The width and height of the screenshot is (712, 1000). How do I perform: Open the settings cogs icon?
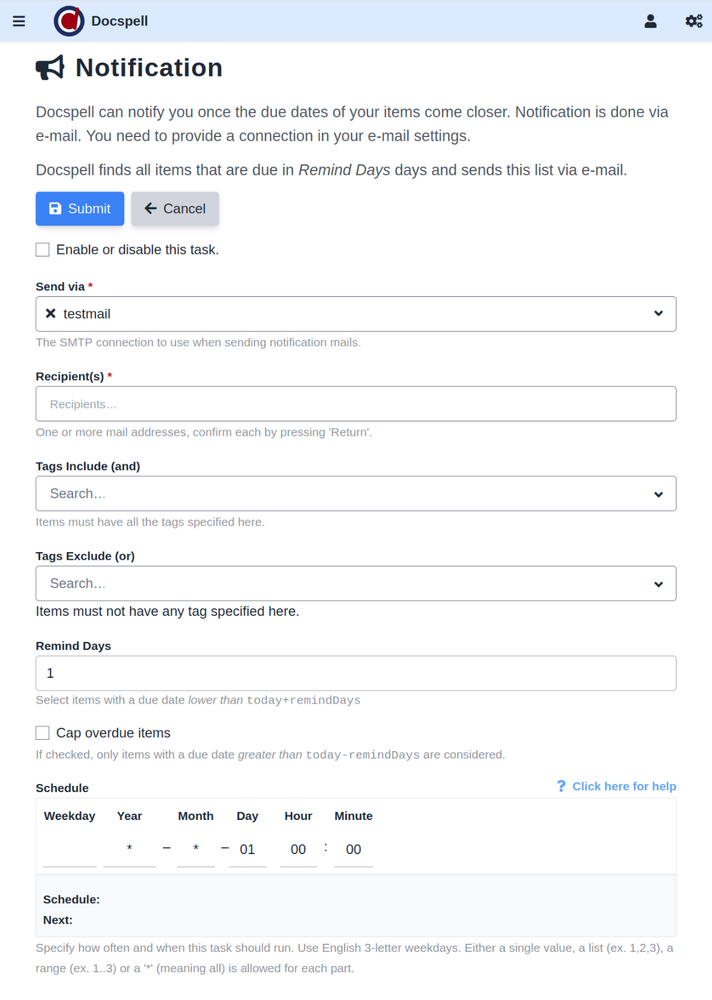(x=693, y=21)
